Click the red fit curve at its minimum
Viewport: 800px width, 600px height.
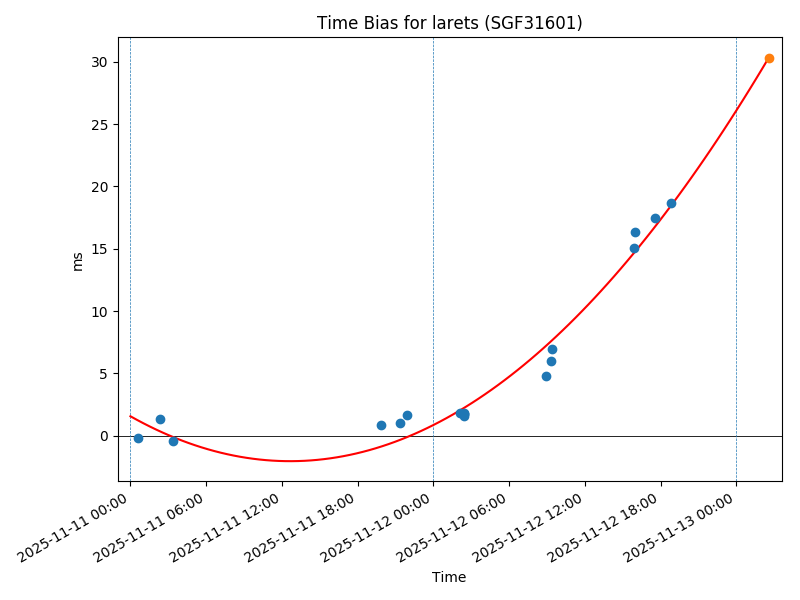coord(290,461)
